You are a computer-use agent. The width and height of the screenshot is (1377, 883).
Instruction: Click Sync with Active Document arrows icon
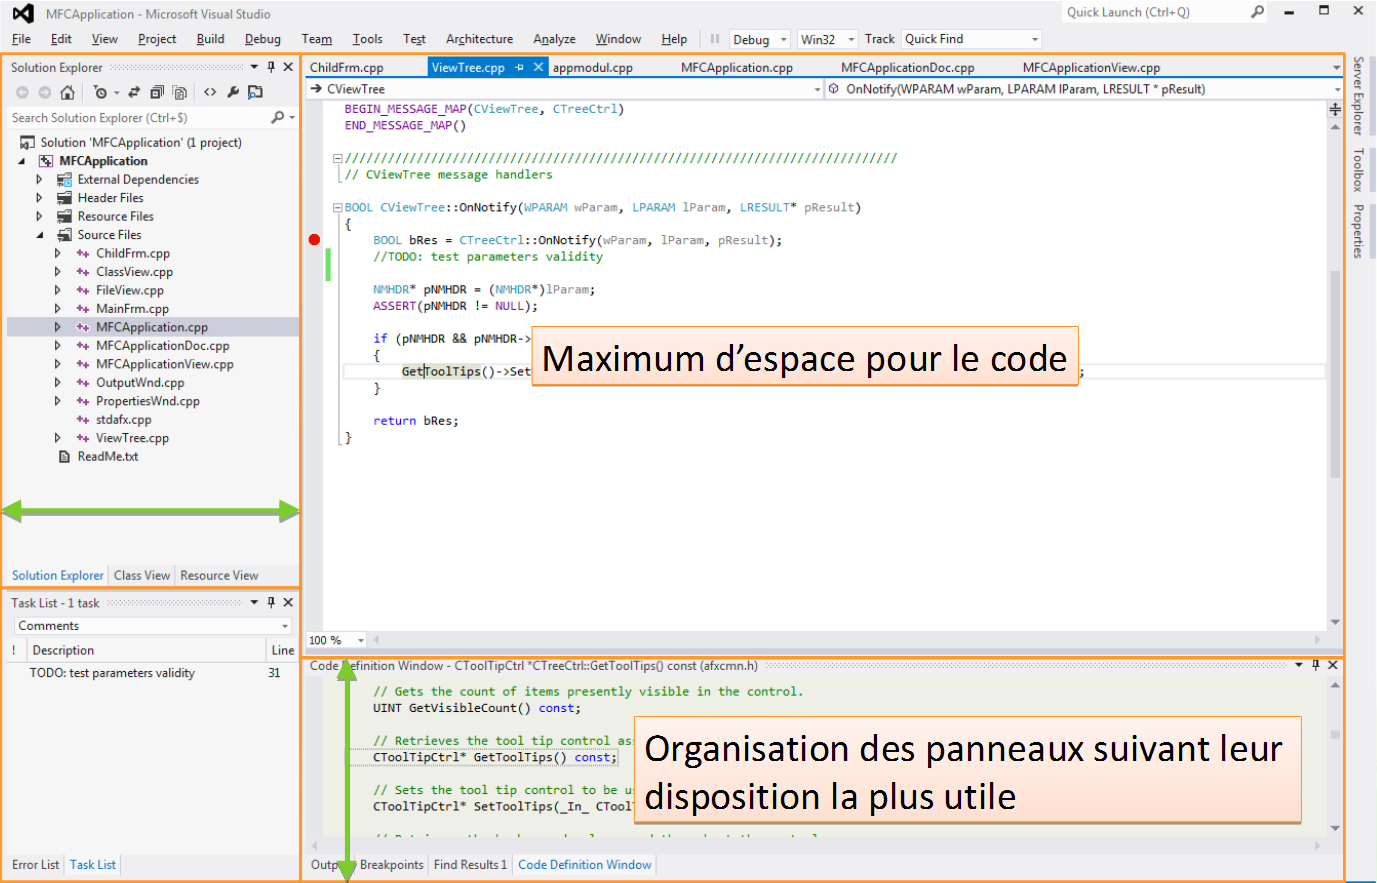(133, 92)
